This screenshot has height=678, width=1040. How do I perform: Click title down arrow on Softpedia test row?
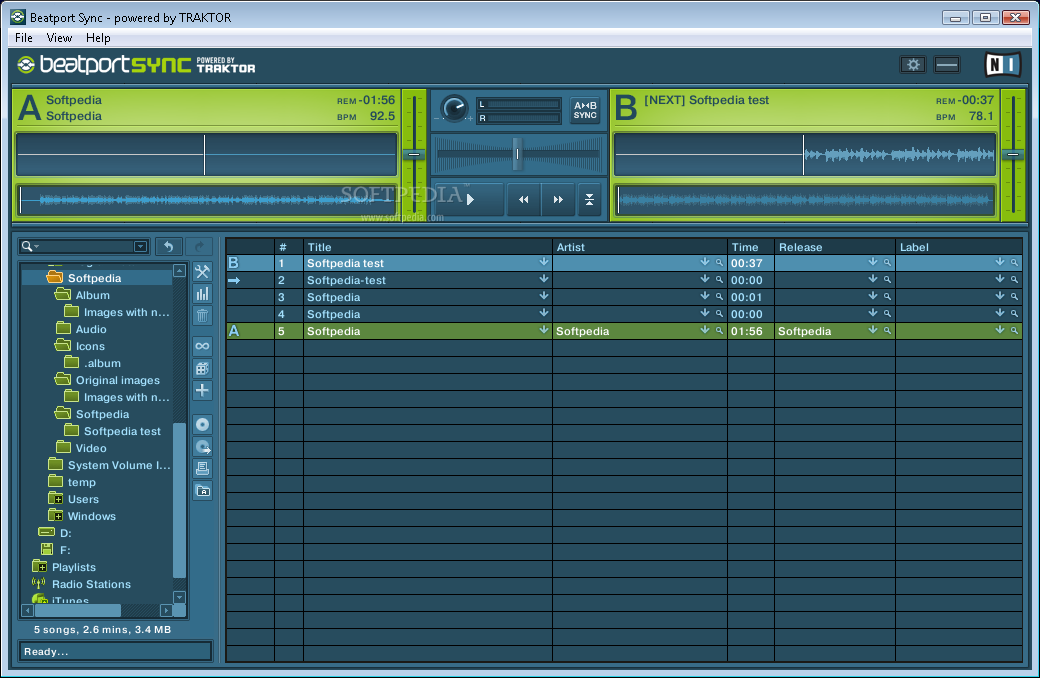coord(544,262)
